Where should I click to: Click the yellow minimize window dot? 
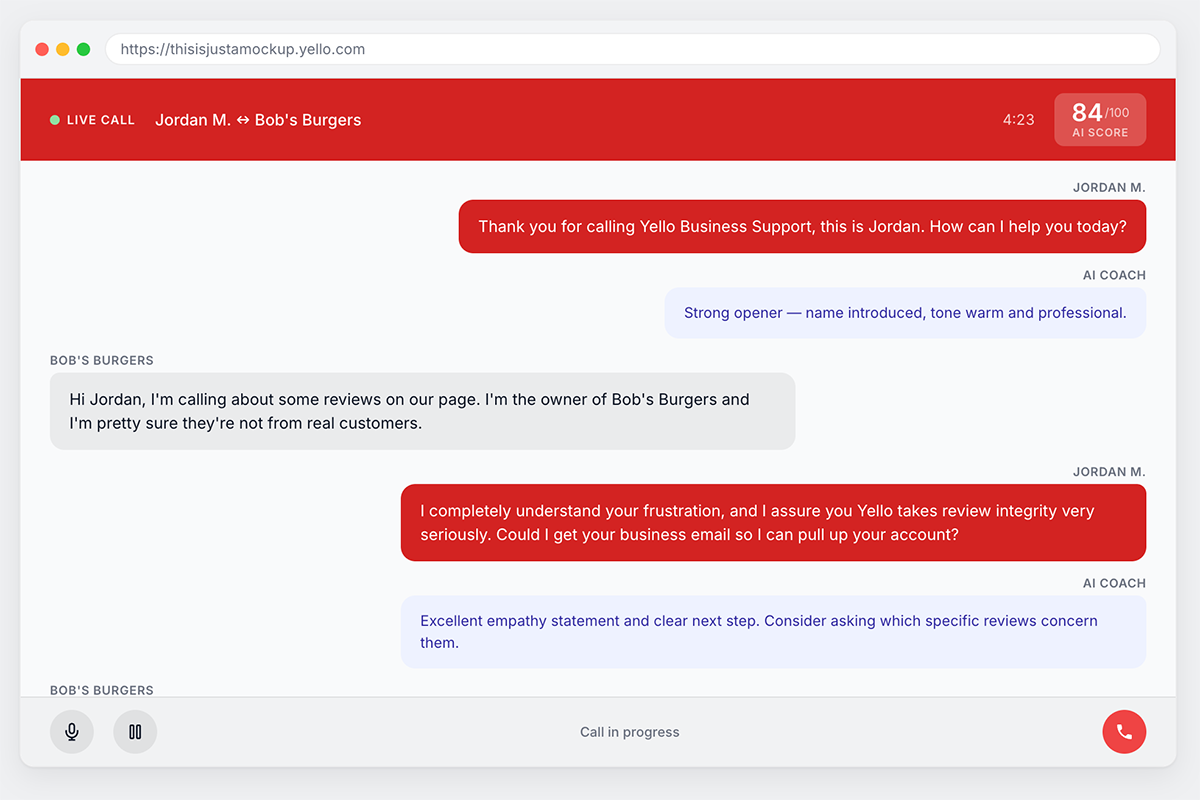(63, 49)
